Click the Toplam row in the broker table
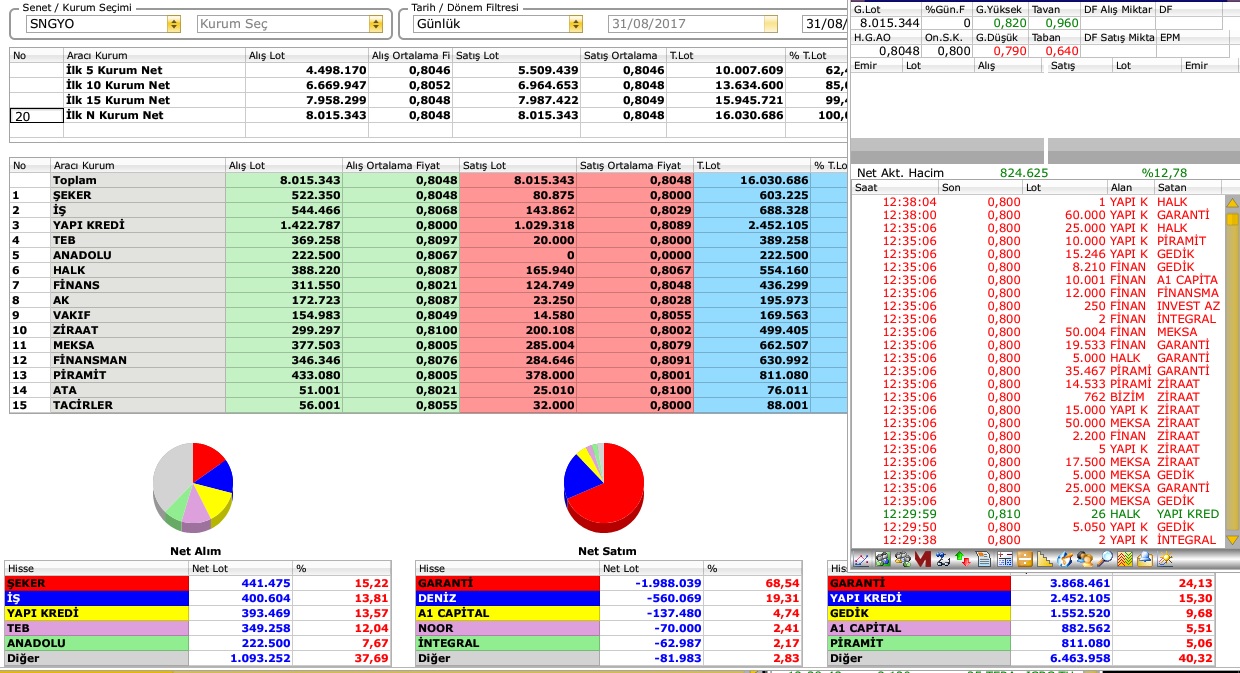This screenshot has height=673, width=1240. click(x=428, y=180)
